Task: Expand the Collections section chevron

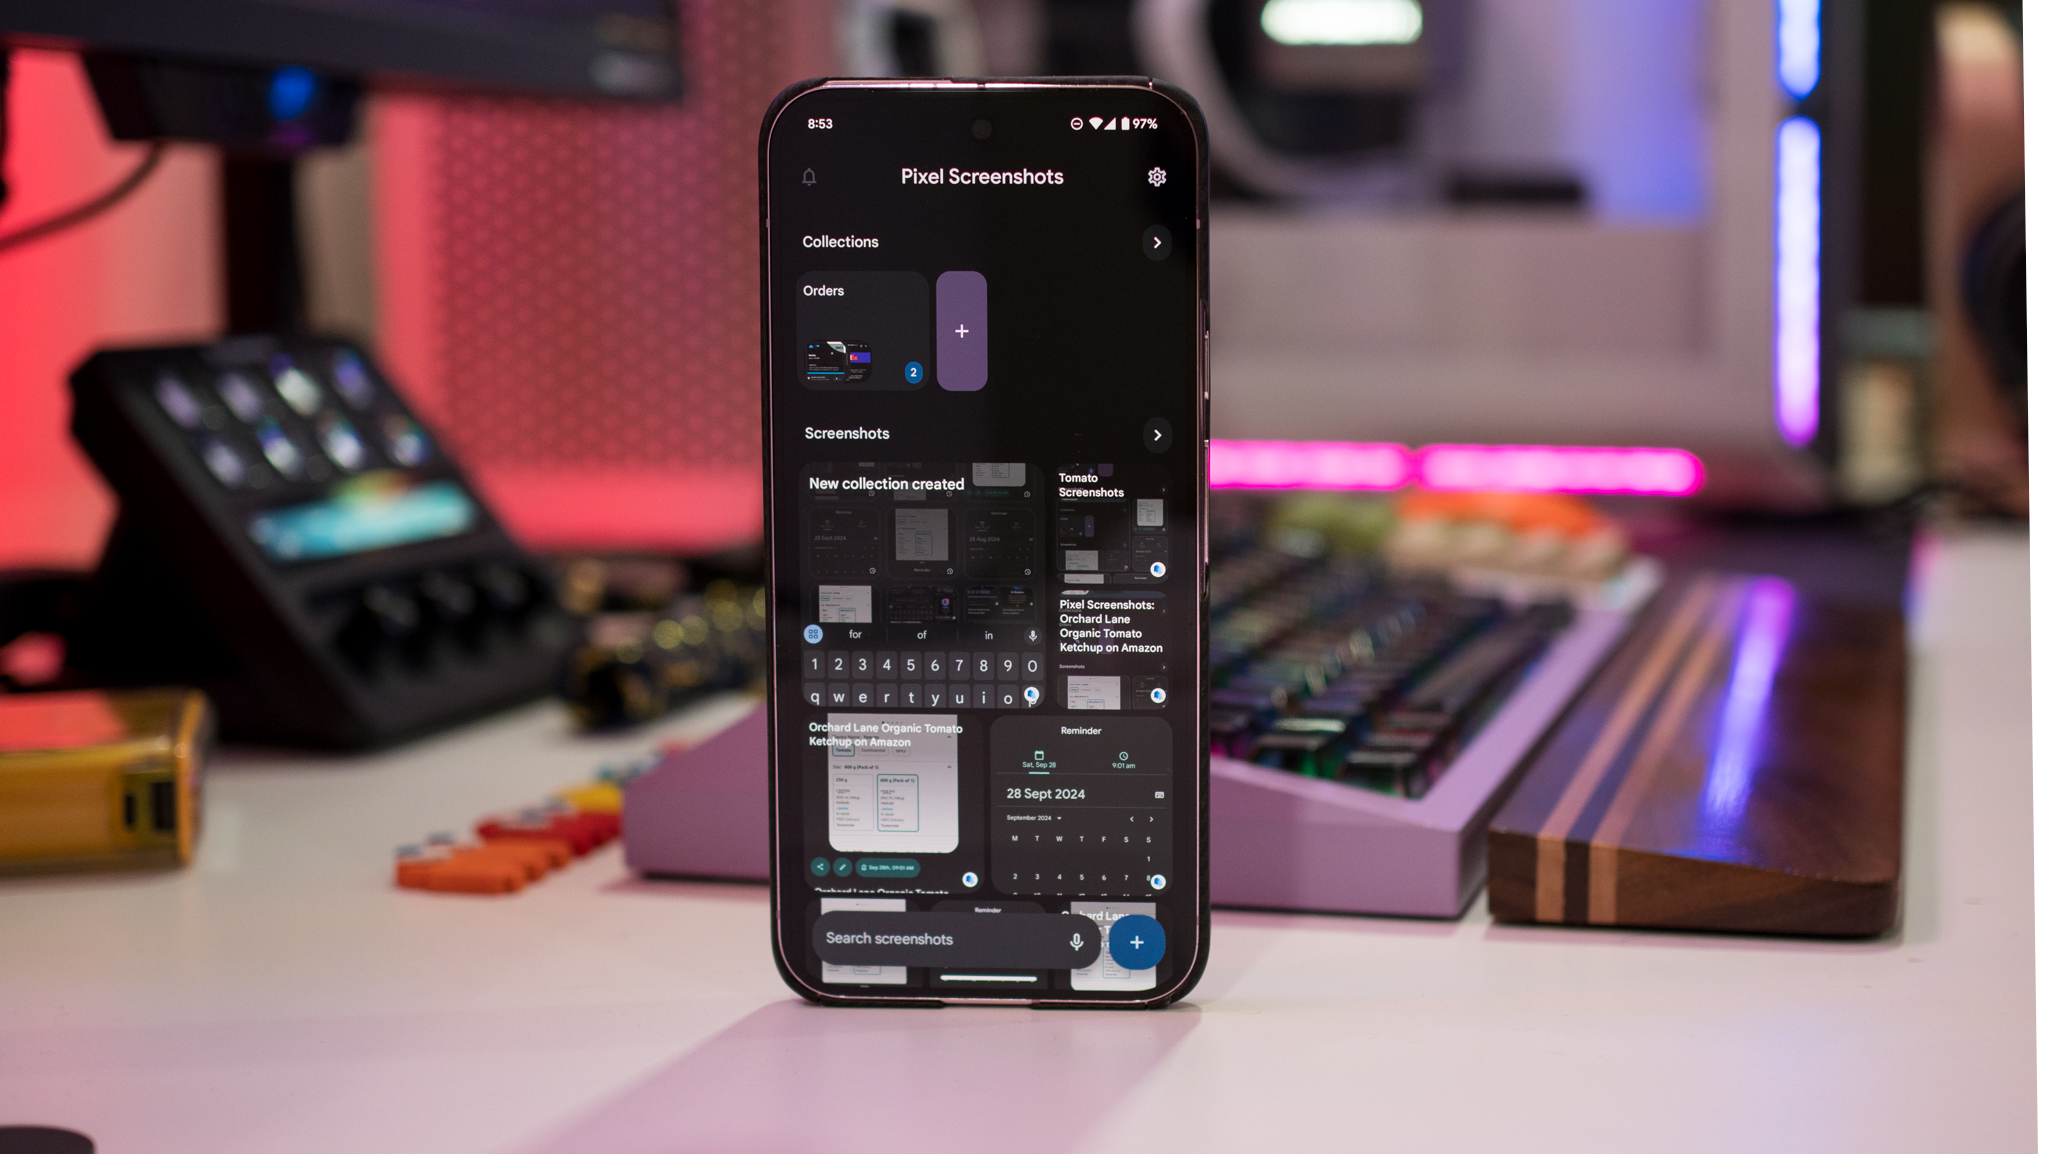Action: pos(1156,242)
